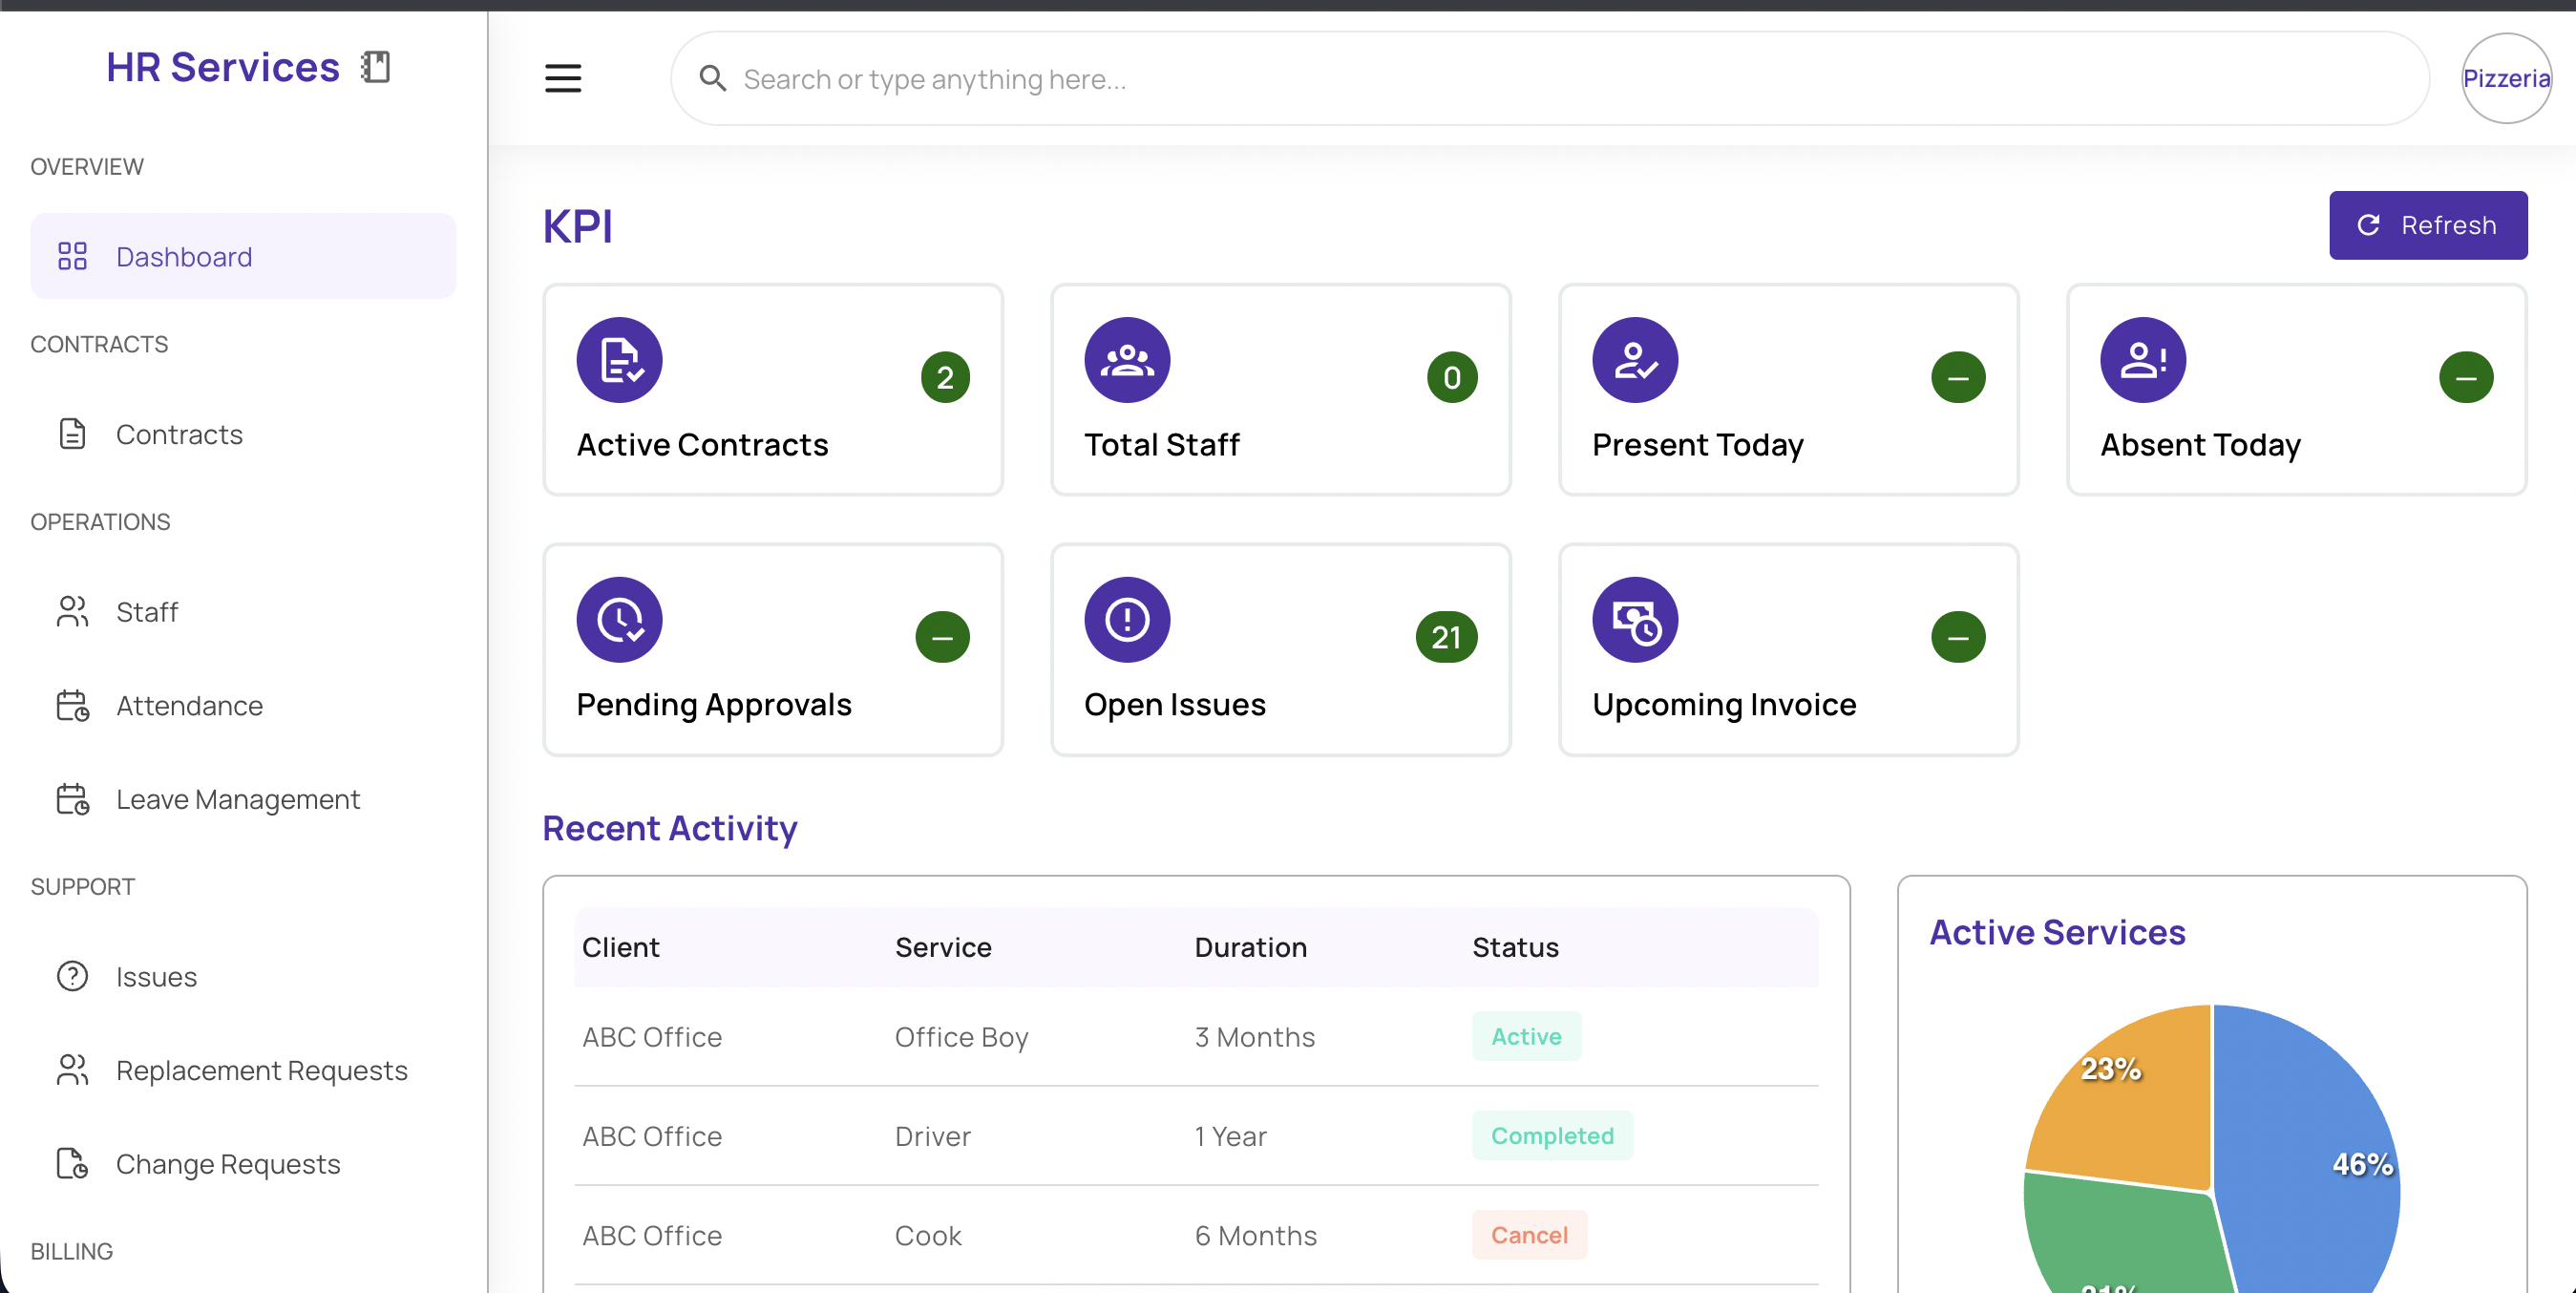Image resolution: width=2576 pixels, height=1293 pixels.
Task: Click the Dashboard grid icon in sidebar
Action: click(x=72, y=256)
